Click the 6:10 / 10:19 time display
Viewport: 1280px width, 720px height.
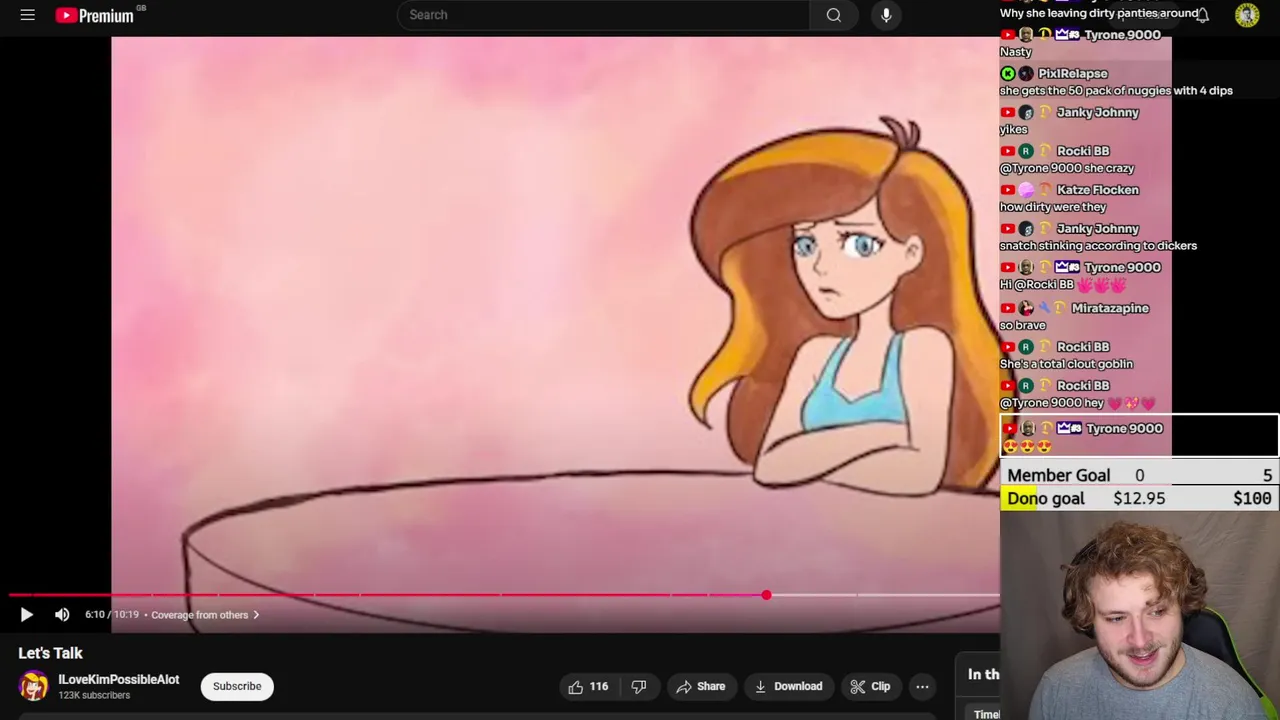(x=112, y=615)
